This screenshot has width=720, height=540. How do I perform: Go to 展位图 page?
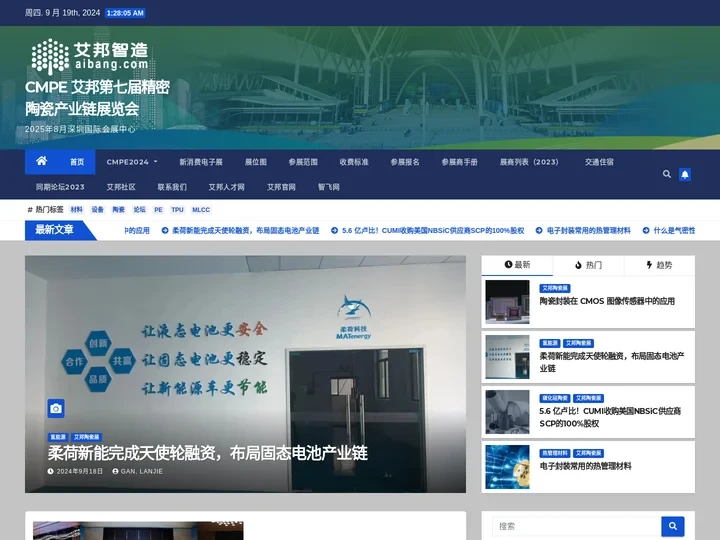pos(255,162)
